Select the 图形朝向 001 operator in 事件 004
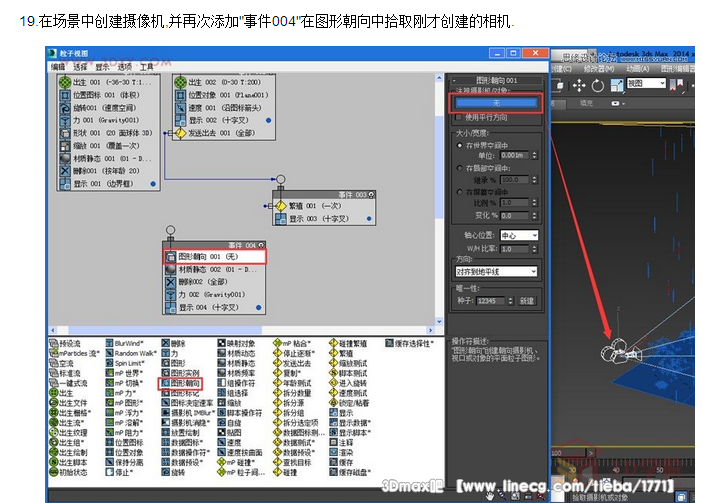The width and height of the screenshot is (703, 503). pyautogui.click(x=215, y=256)
